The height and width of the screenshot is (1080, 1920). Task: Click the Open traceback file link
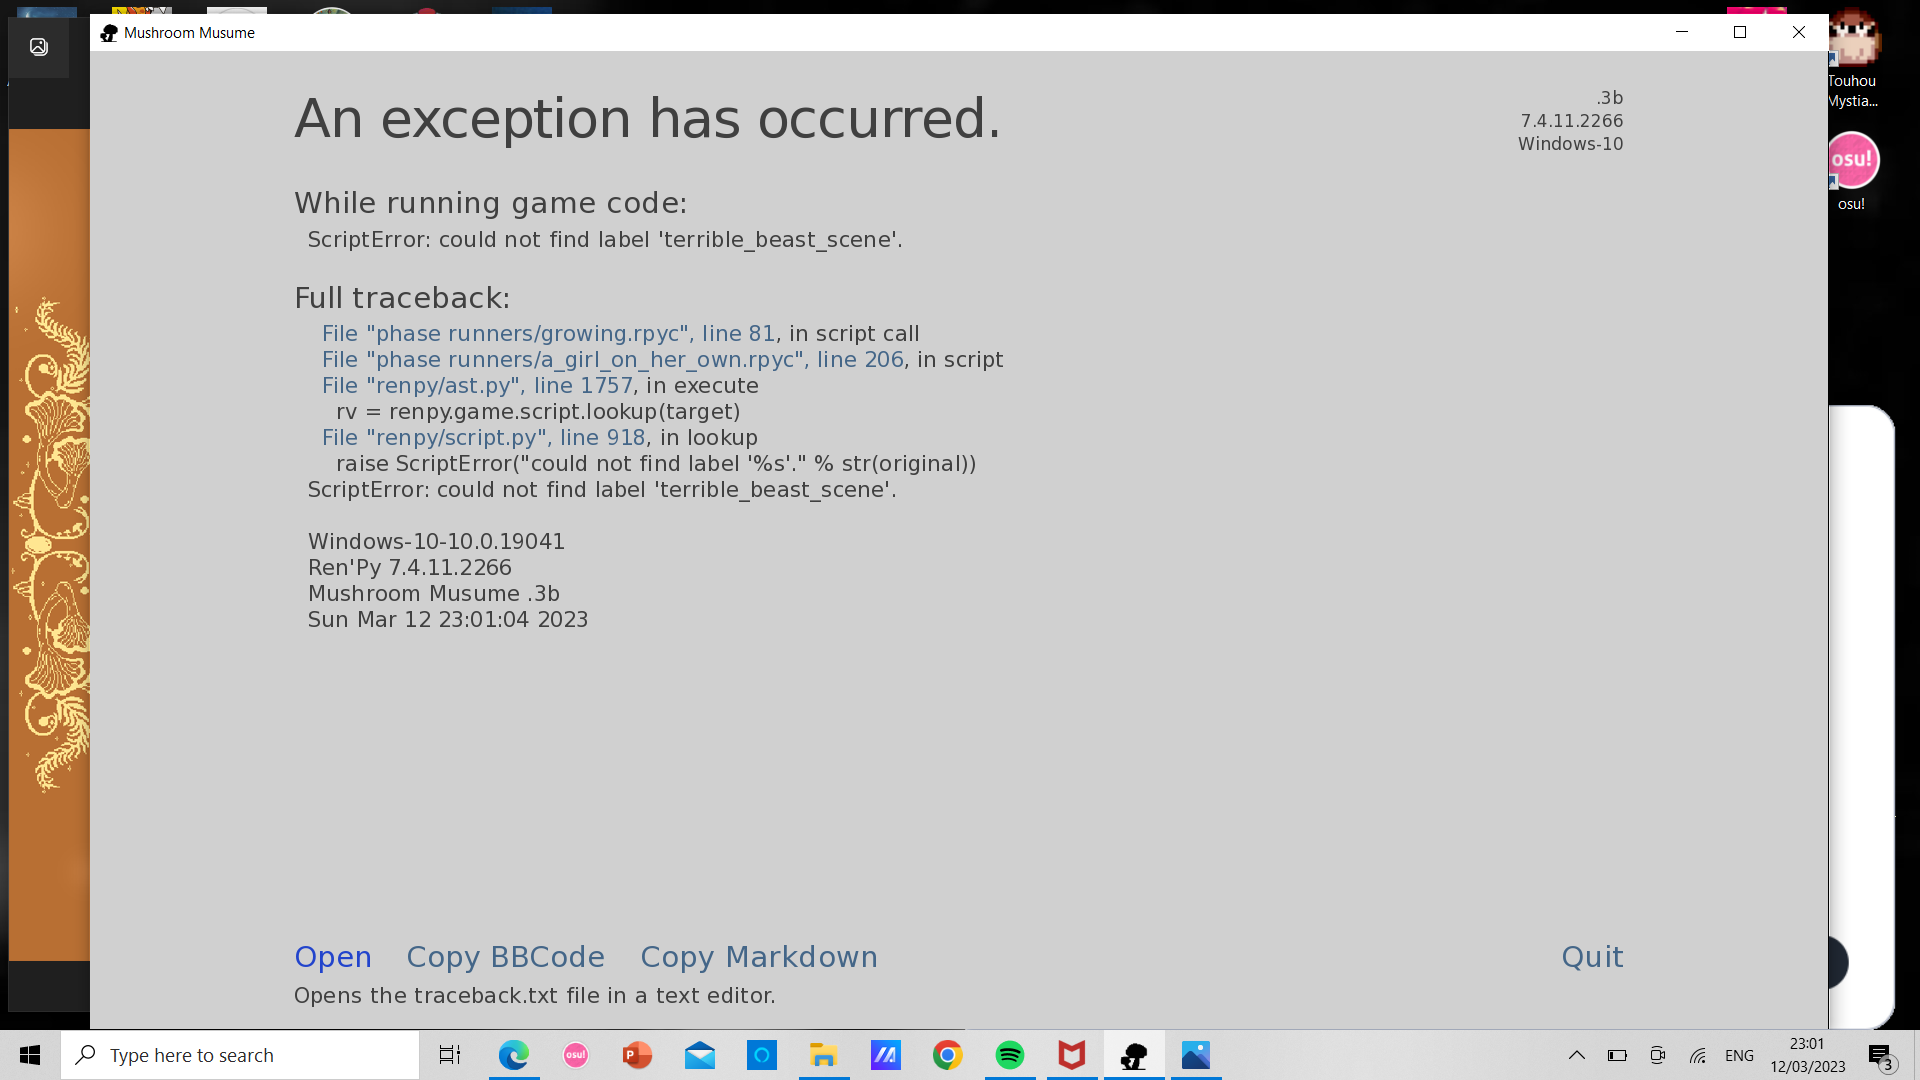tap(335, 956)
